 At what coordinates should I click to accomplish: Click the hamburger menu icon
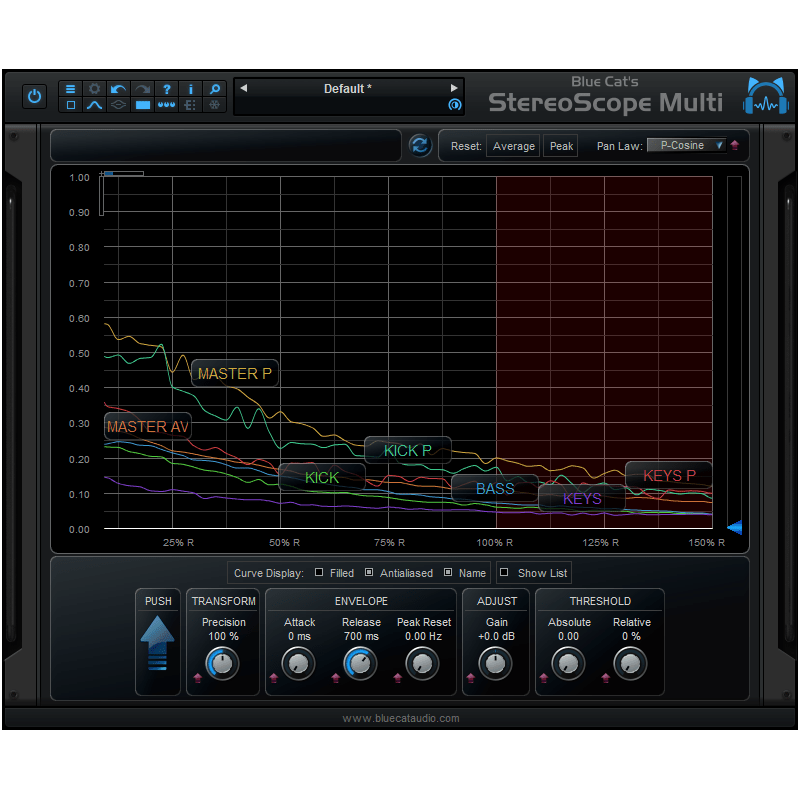click(70, 89)
